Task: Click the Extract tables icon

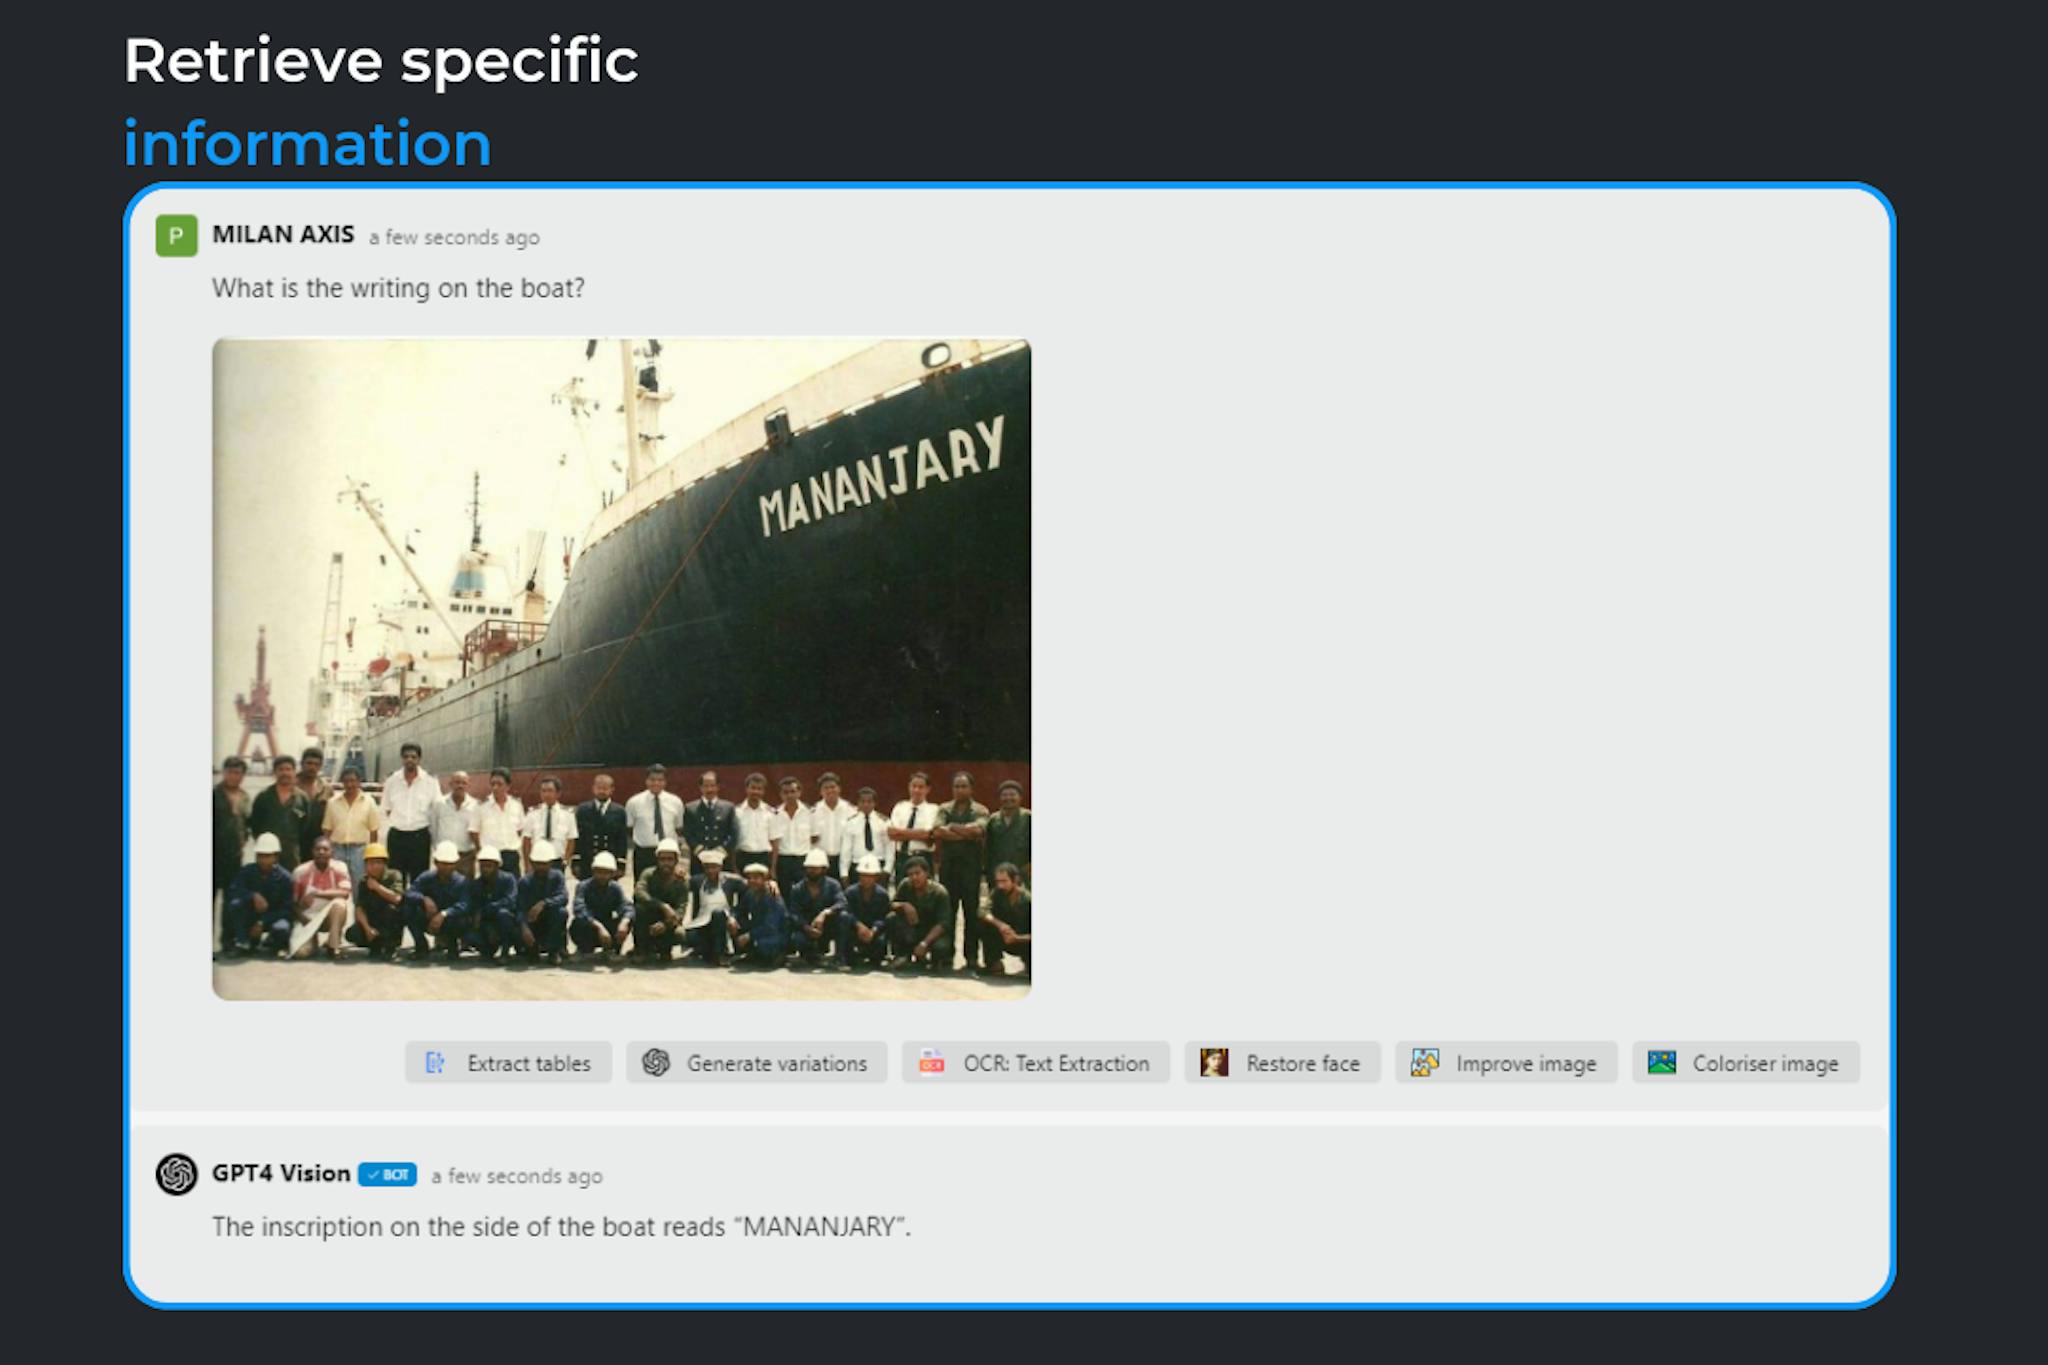Action: pyautogui.click(x=435, y=1063)
